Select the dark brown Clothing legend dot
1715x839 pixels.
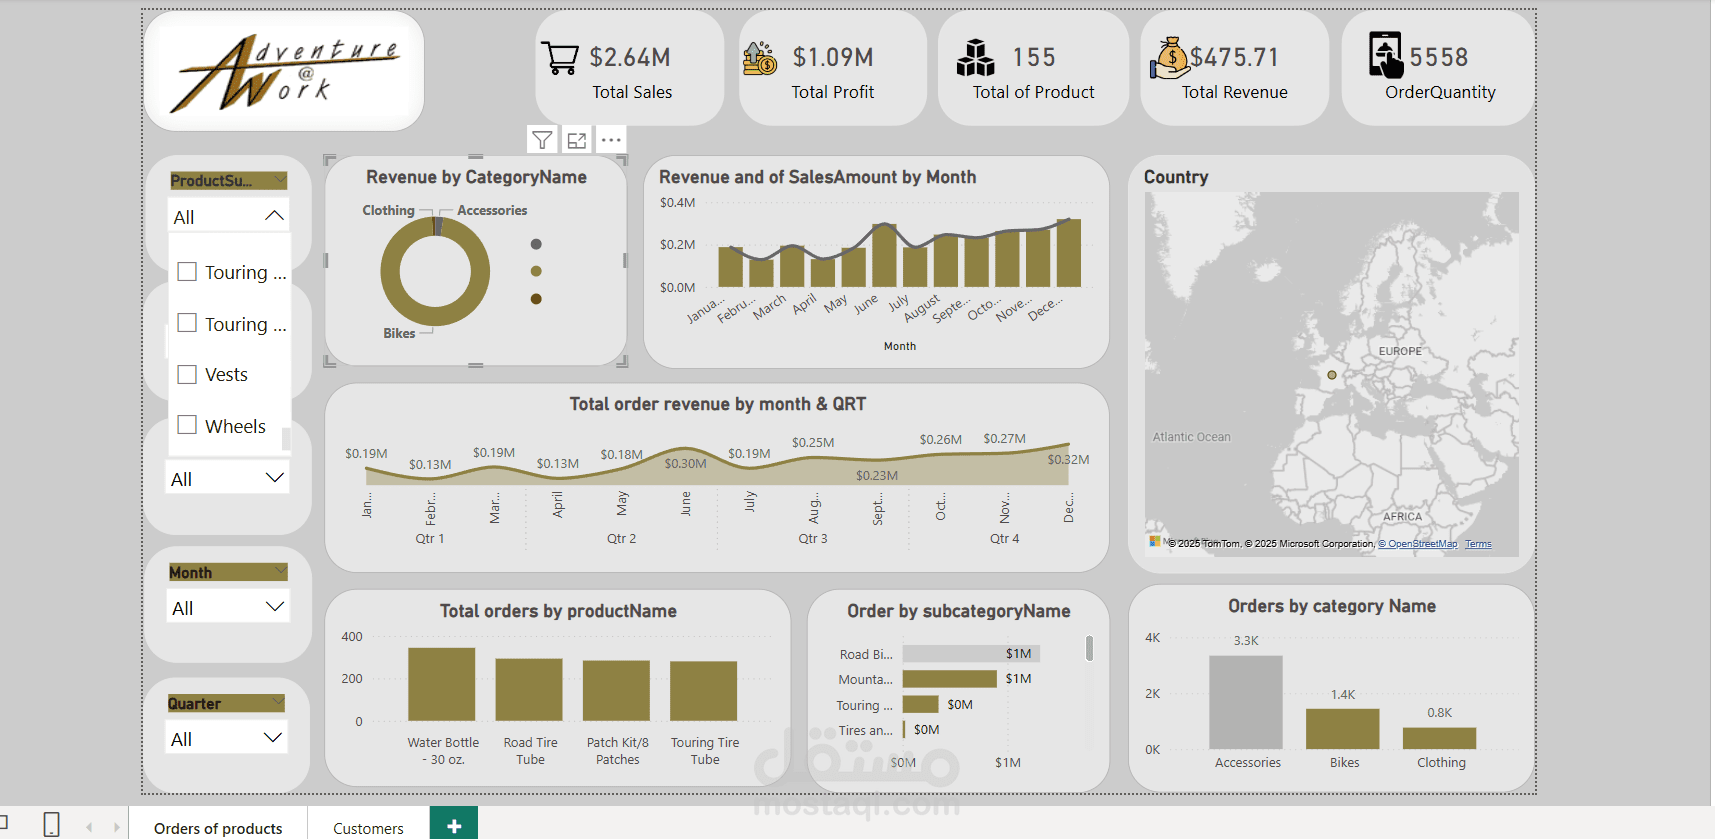tap(536, 299)
